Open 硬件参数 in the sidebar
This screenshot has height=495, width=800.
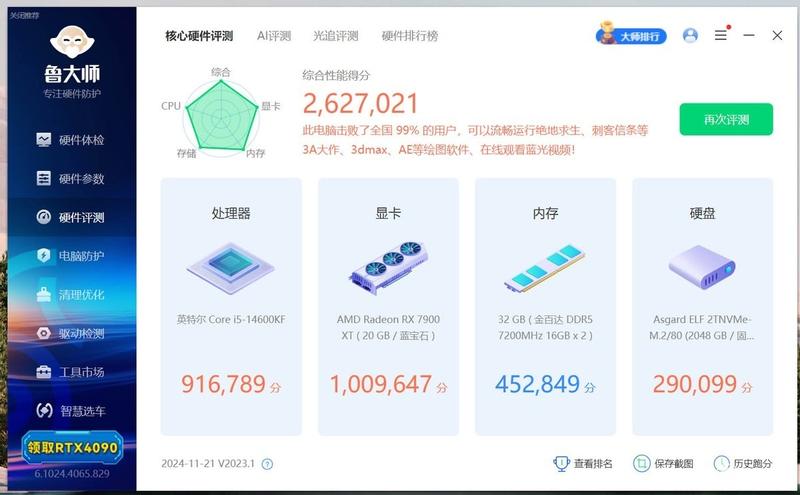tap(71, 179)
